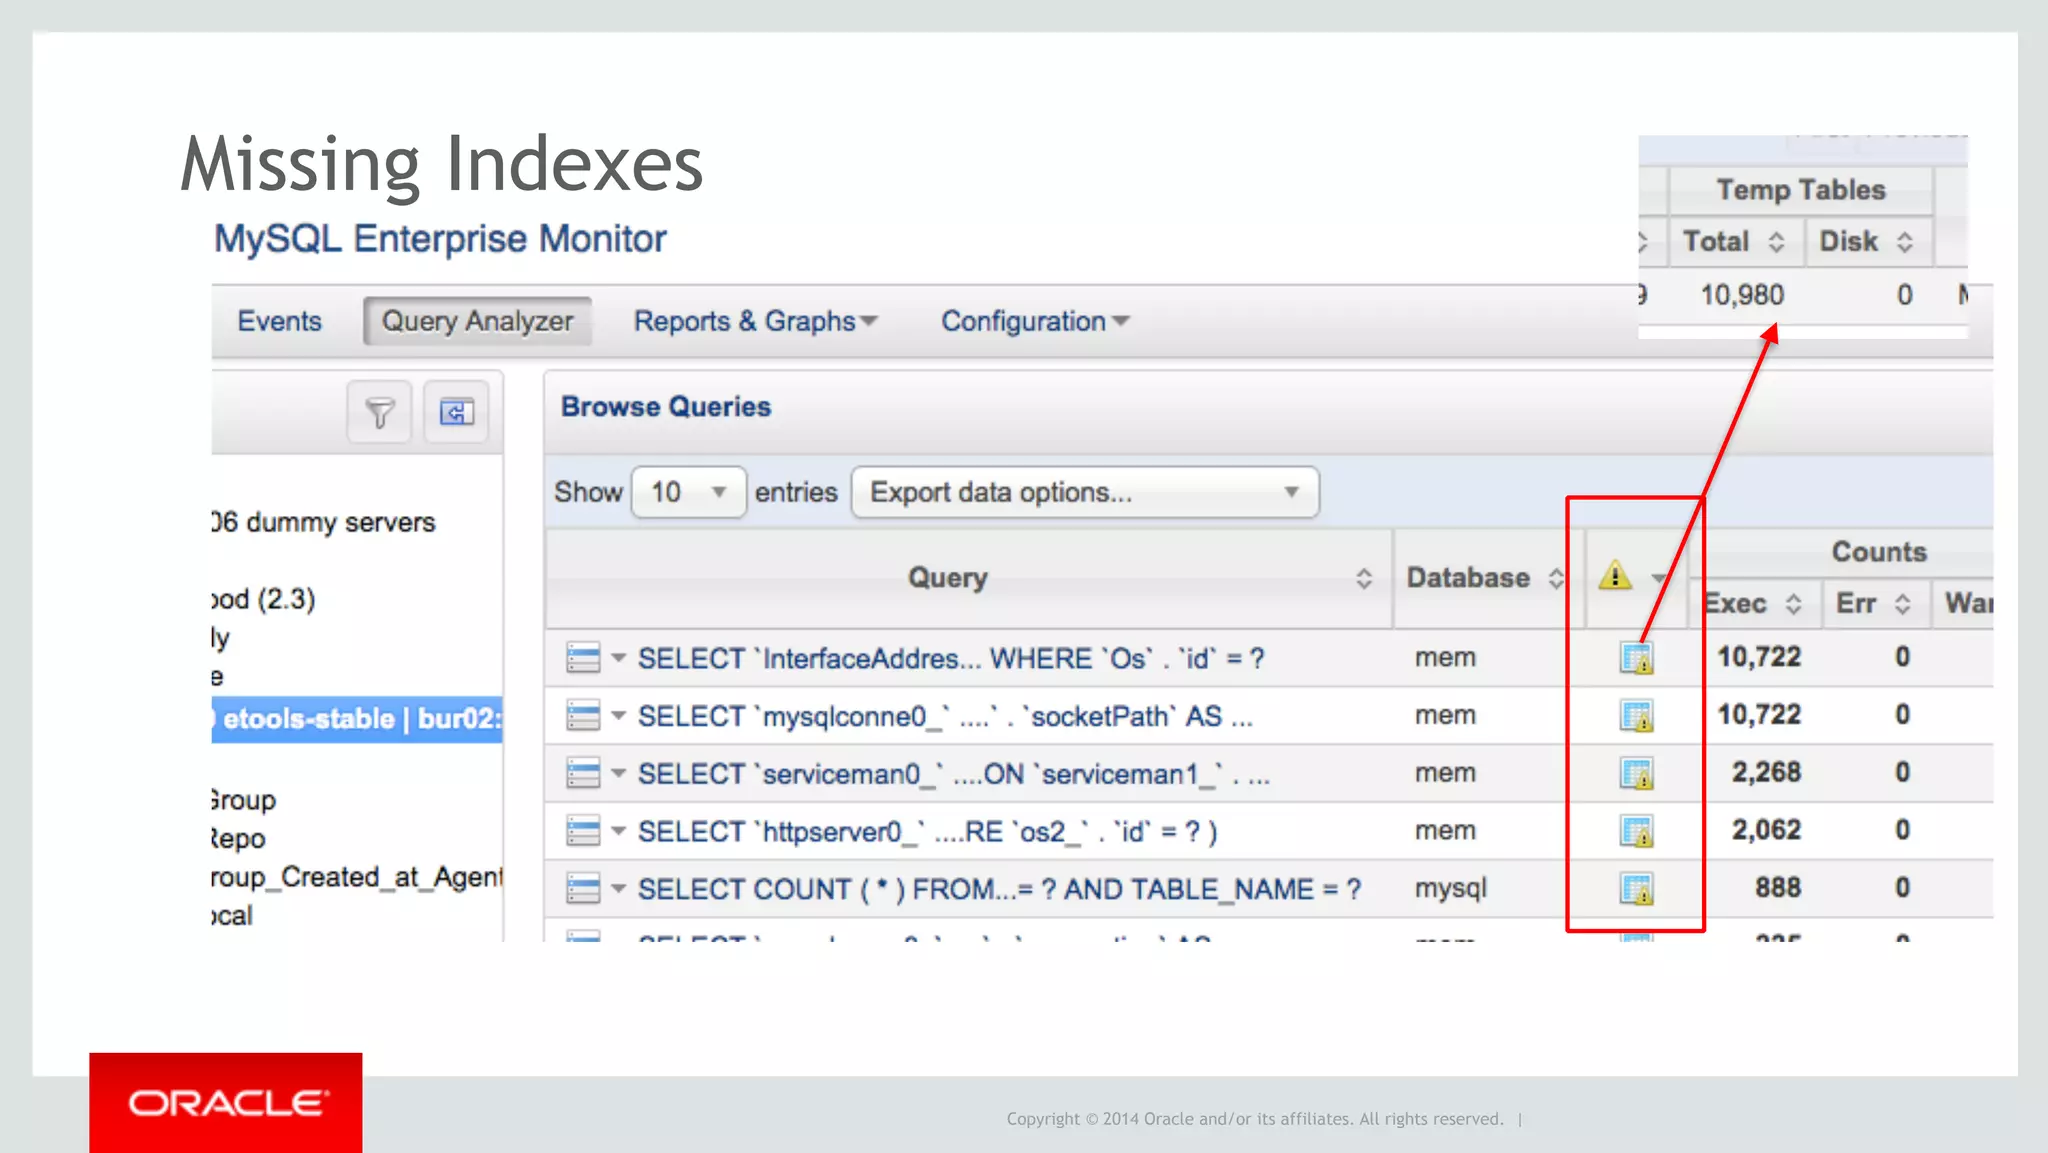The image size is (2048, 1153).
Task: Click Temp Tables total value 10,980
Action: click(1742, 295)
